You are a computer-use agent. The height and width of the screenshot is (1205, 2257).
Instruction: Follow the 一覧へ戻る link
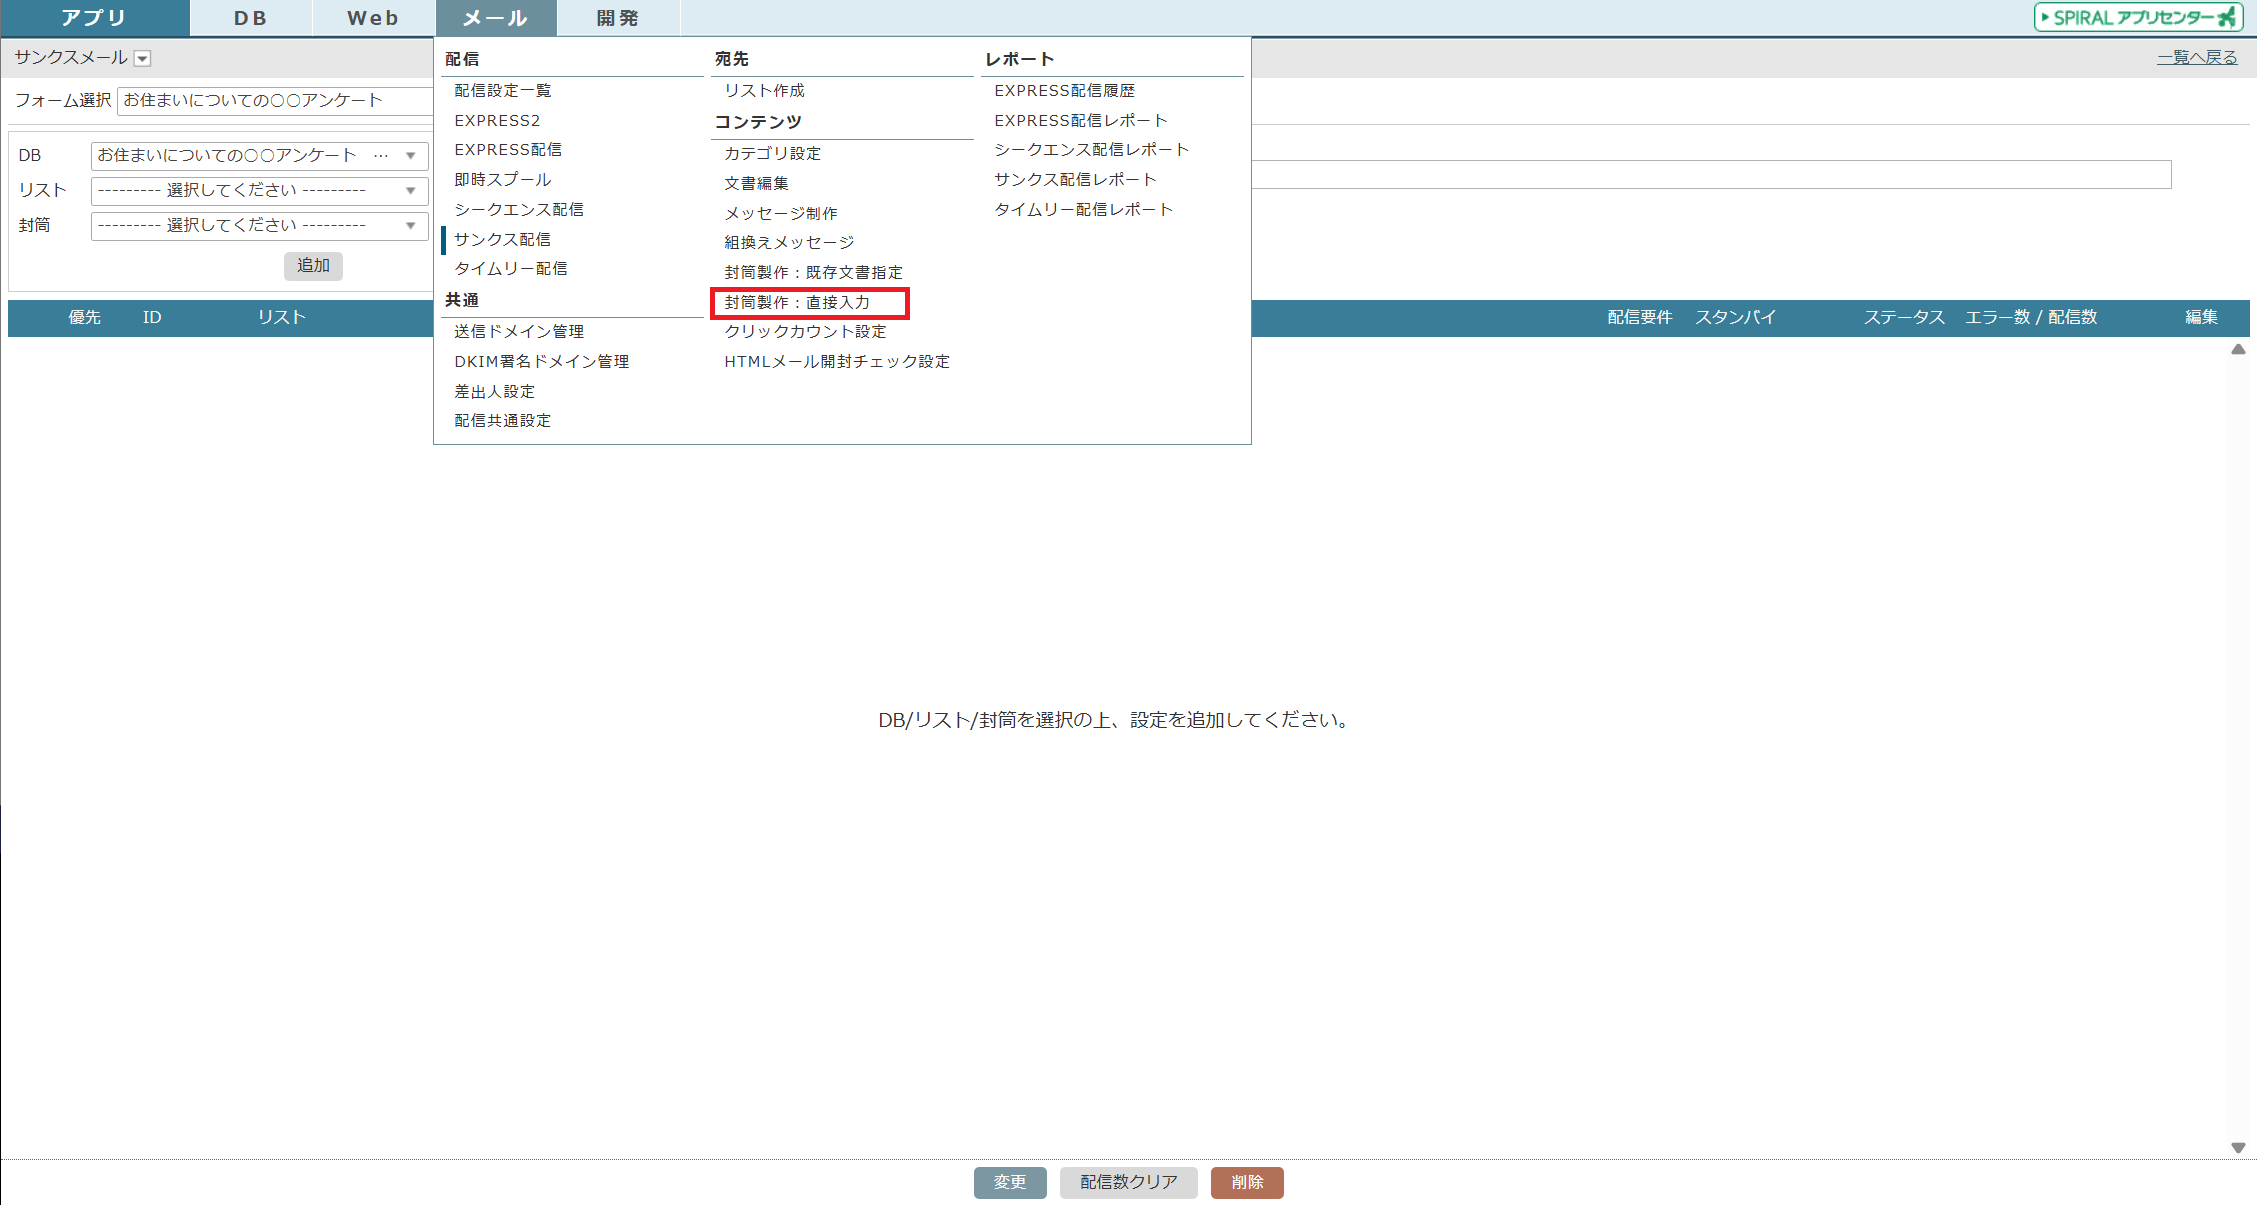click(2196, 58)
